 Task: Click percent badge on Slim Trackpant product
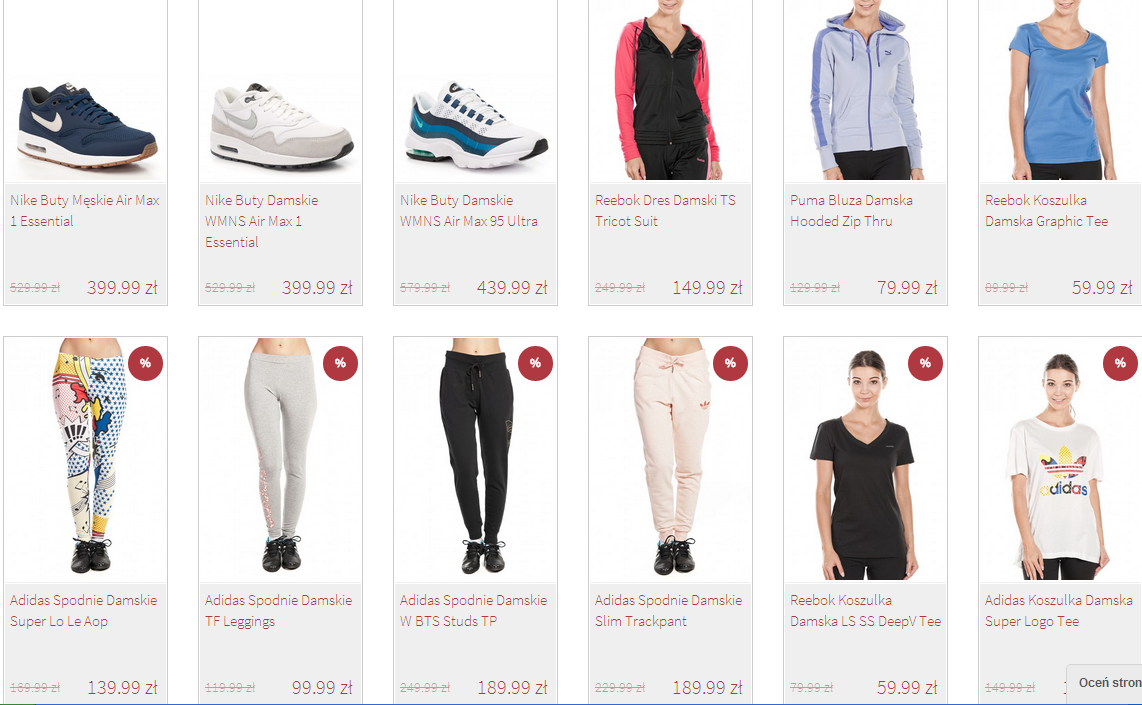731,363
